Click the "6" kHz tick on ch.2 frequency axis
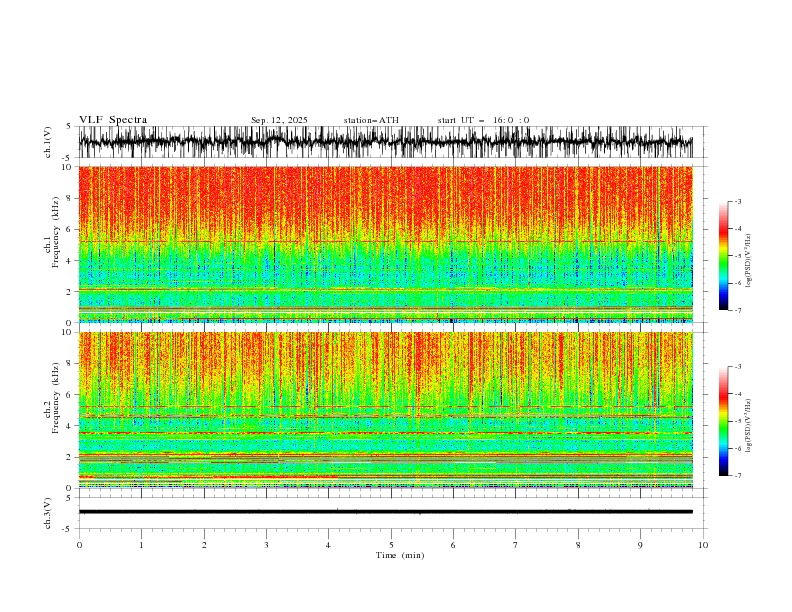792x612 pixels. [70, 395]
